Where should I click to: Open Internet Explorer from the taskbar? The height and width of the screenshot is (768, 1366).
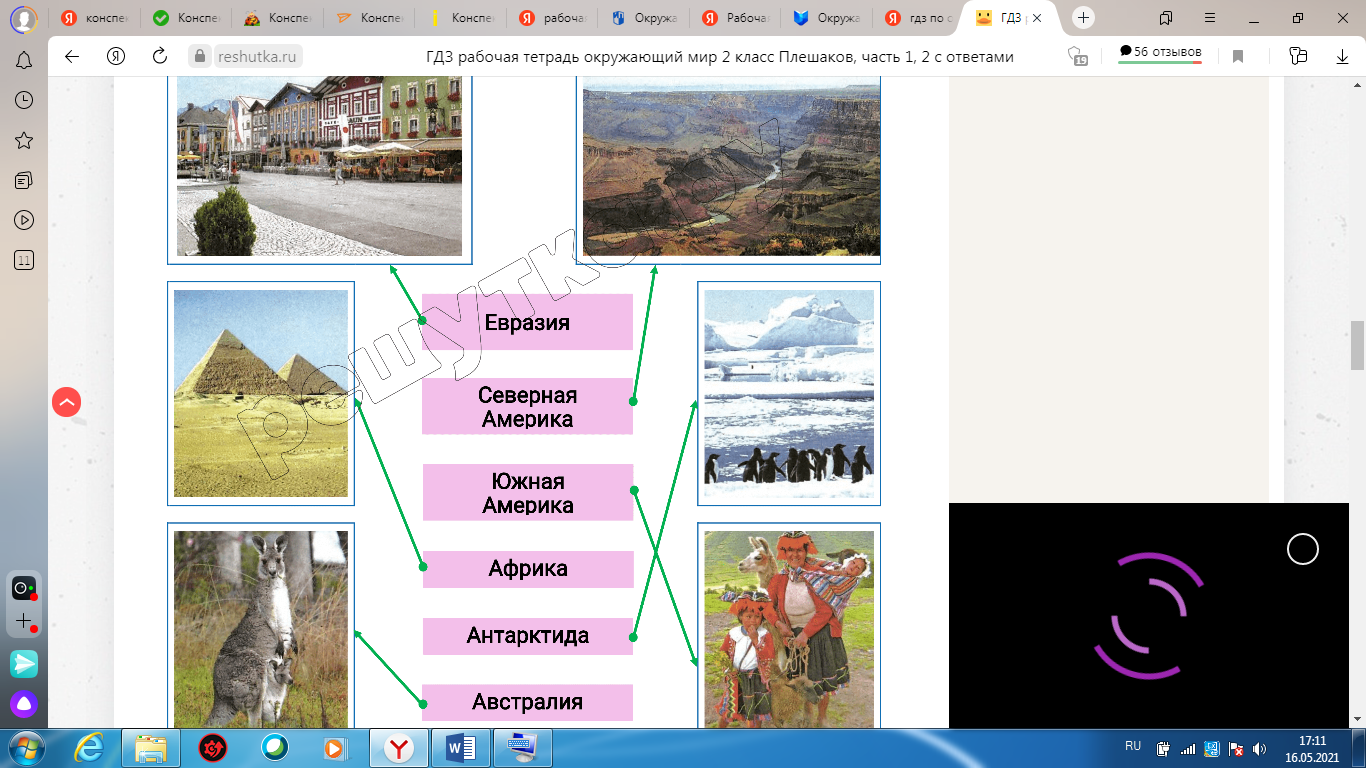click(90, 748)
